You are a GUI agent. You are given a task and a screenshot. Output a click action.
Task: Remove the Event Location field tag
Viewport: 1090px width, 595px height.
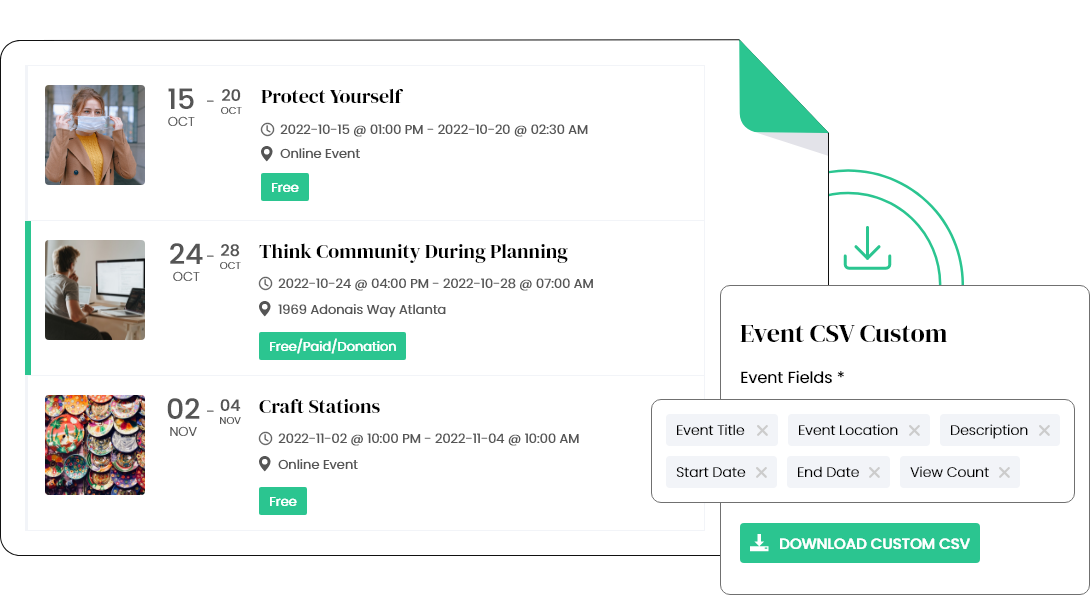[x=914, y=431]
